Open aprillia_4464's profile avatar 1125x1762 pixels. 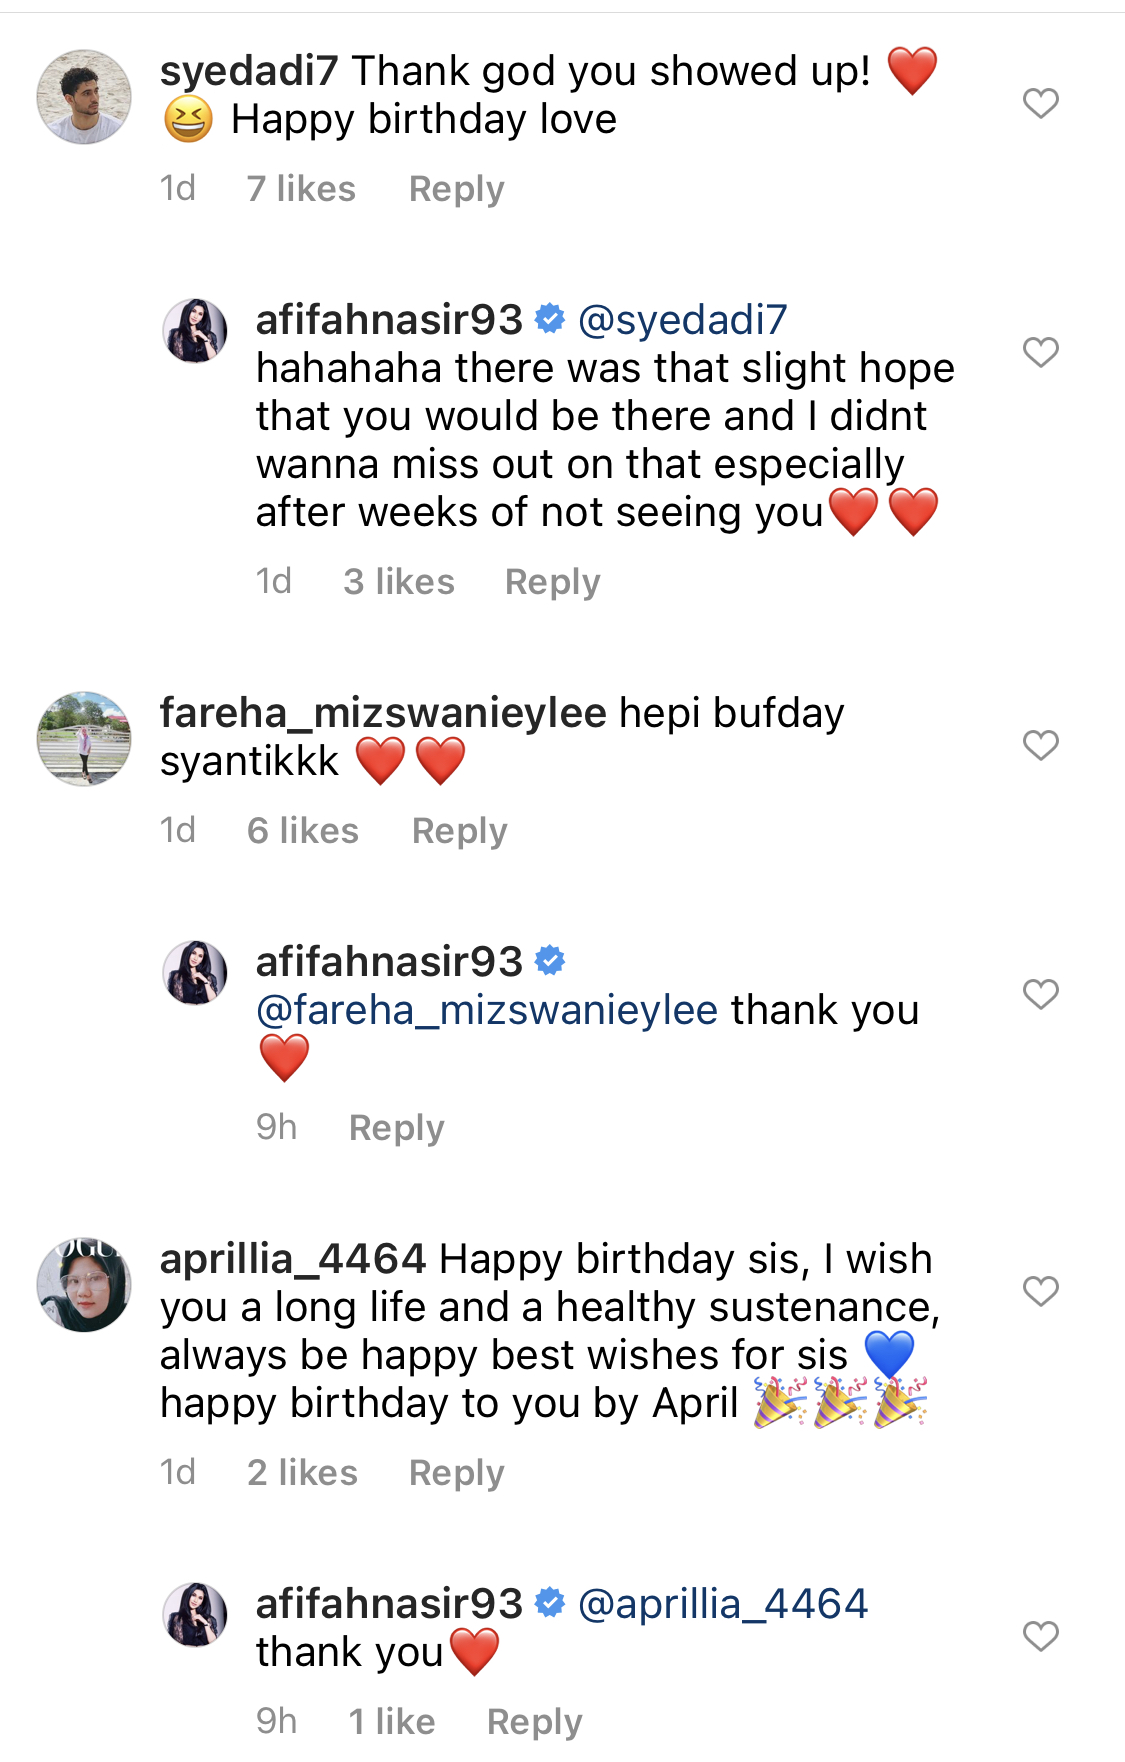click(84, 1285)
